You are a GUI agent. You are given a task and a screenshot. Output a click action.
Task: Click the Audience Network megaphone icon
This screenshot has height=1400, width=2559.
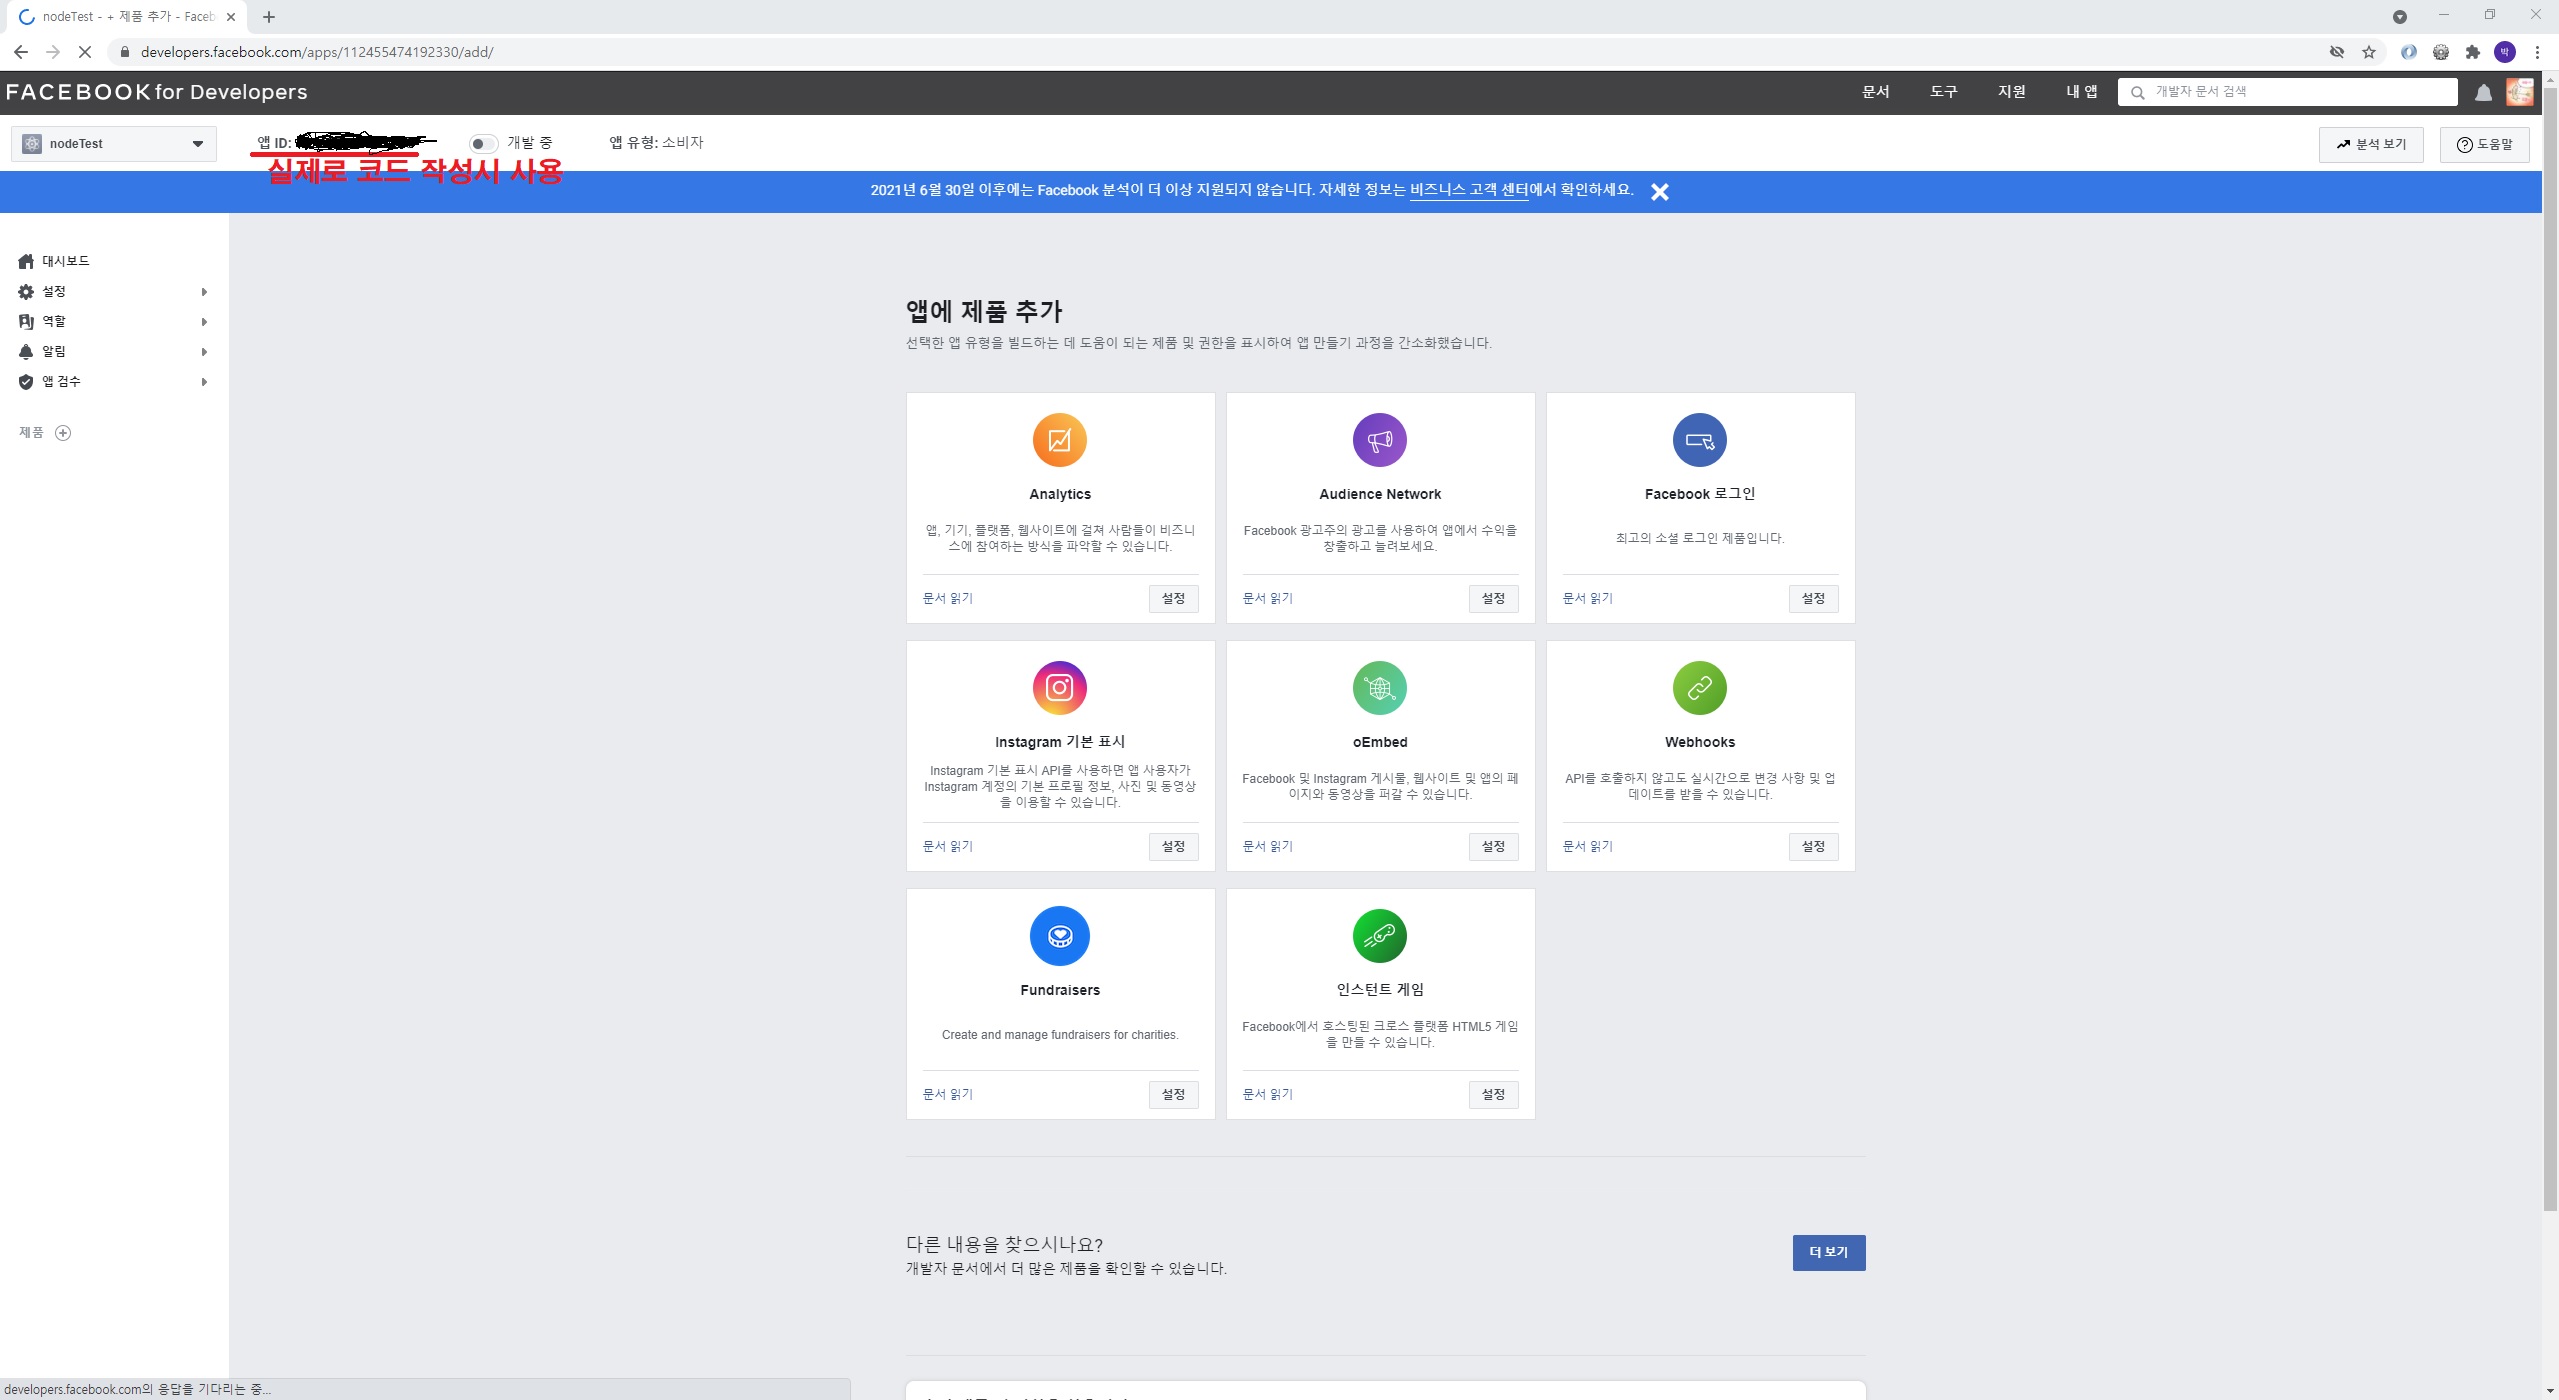(1379, 440)
